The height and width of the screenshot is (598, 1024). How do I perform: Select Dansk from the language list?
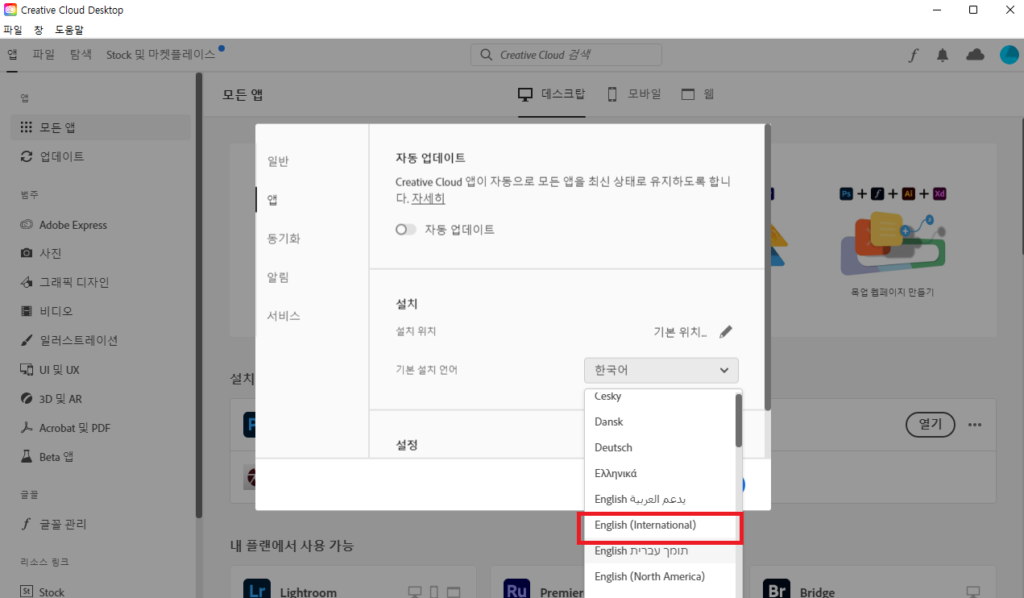click(660, 422)
